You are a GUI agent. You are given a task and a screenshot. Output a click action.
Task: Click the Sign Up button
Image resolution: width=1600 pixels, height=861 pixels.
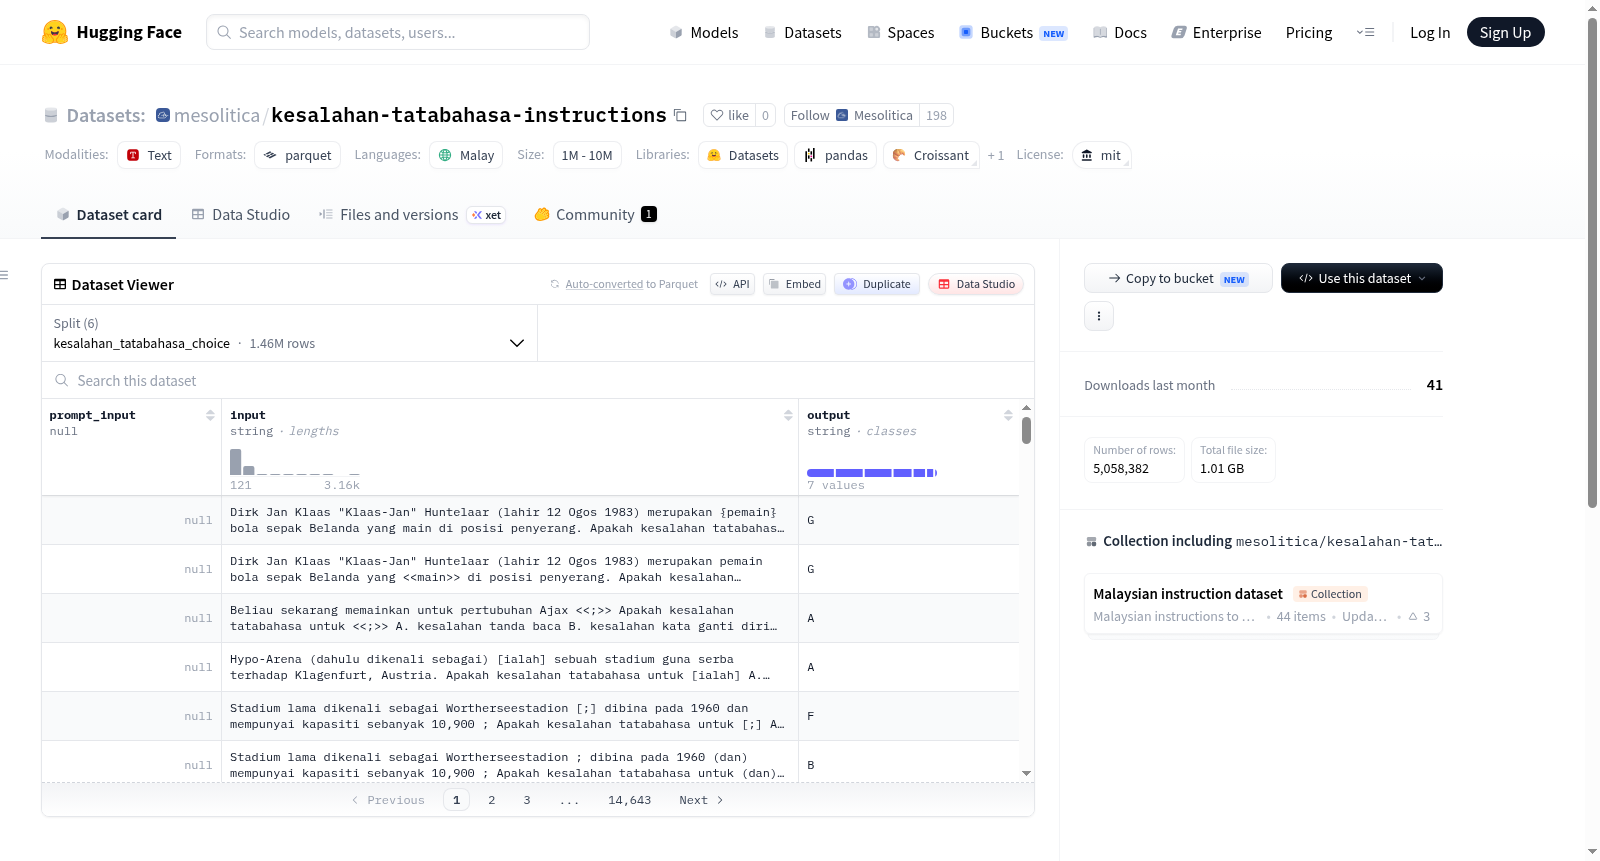(x=1505, y=32)
